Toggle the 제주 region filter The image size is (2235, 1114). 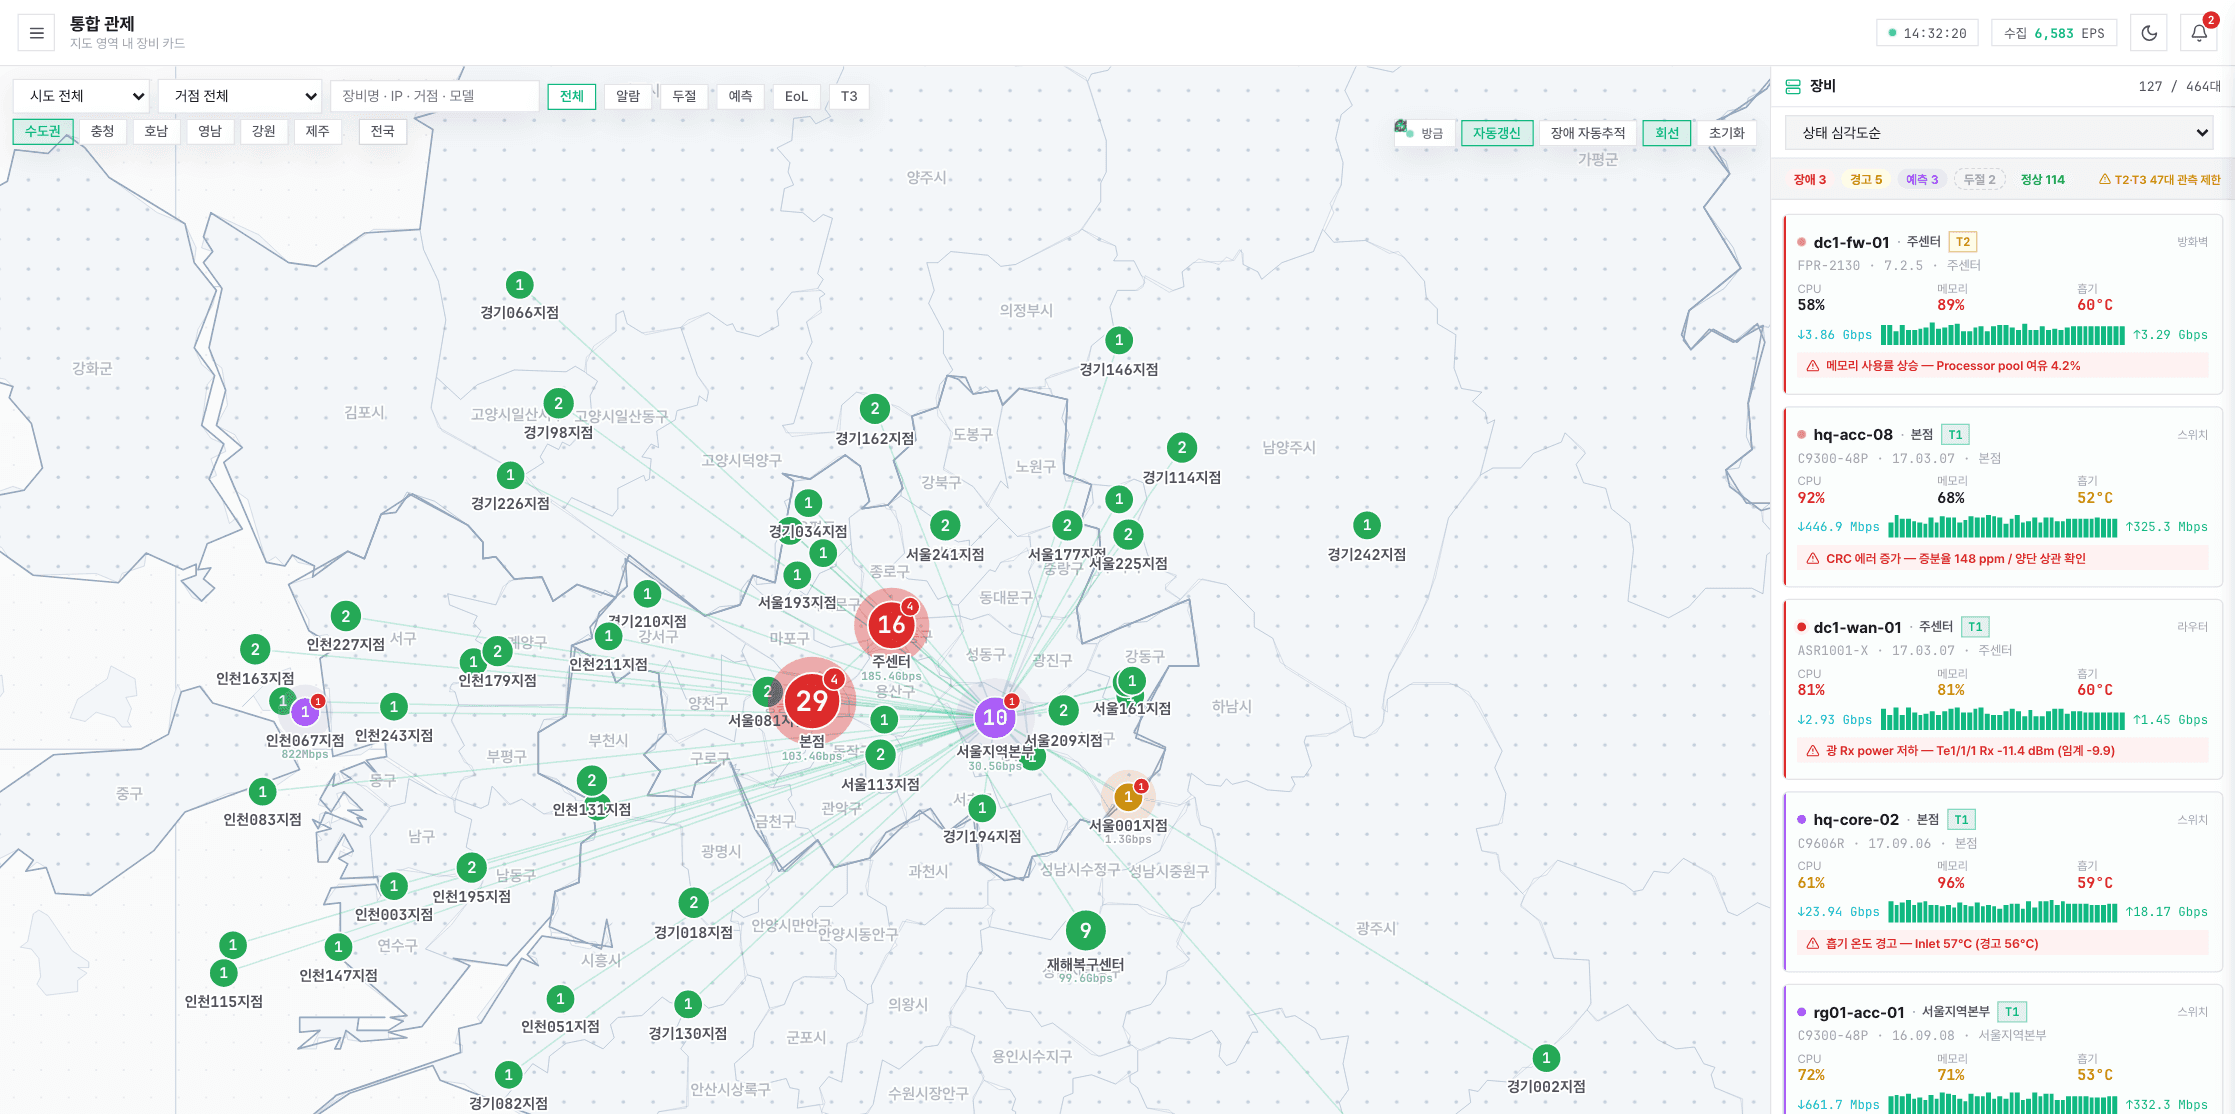pyautogui.click(x=318, y=131)
